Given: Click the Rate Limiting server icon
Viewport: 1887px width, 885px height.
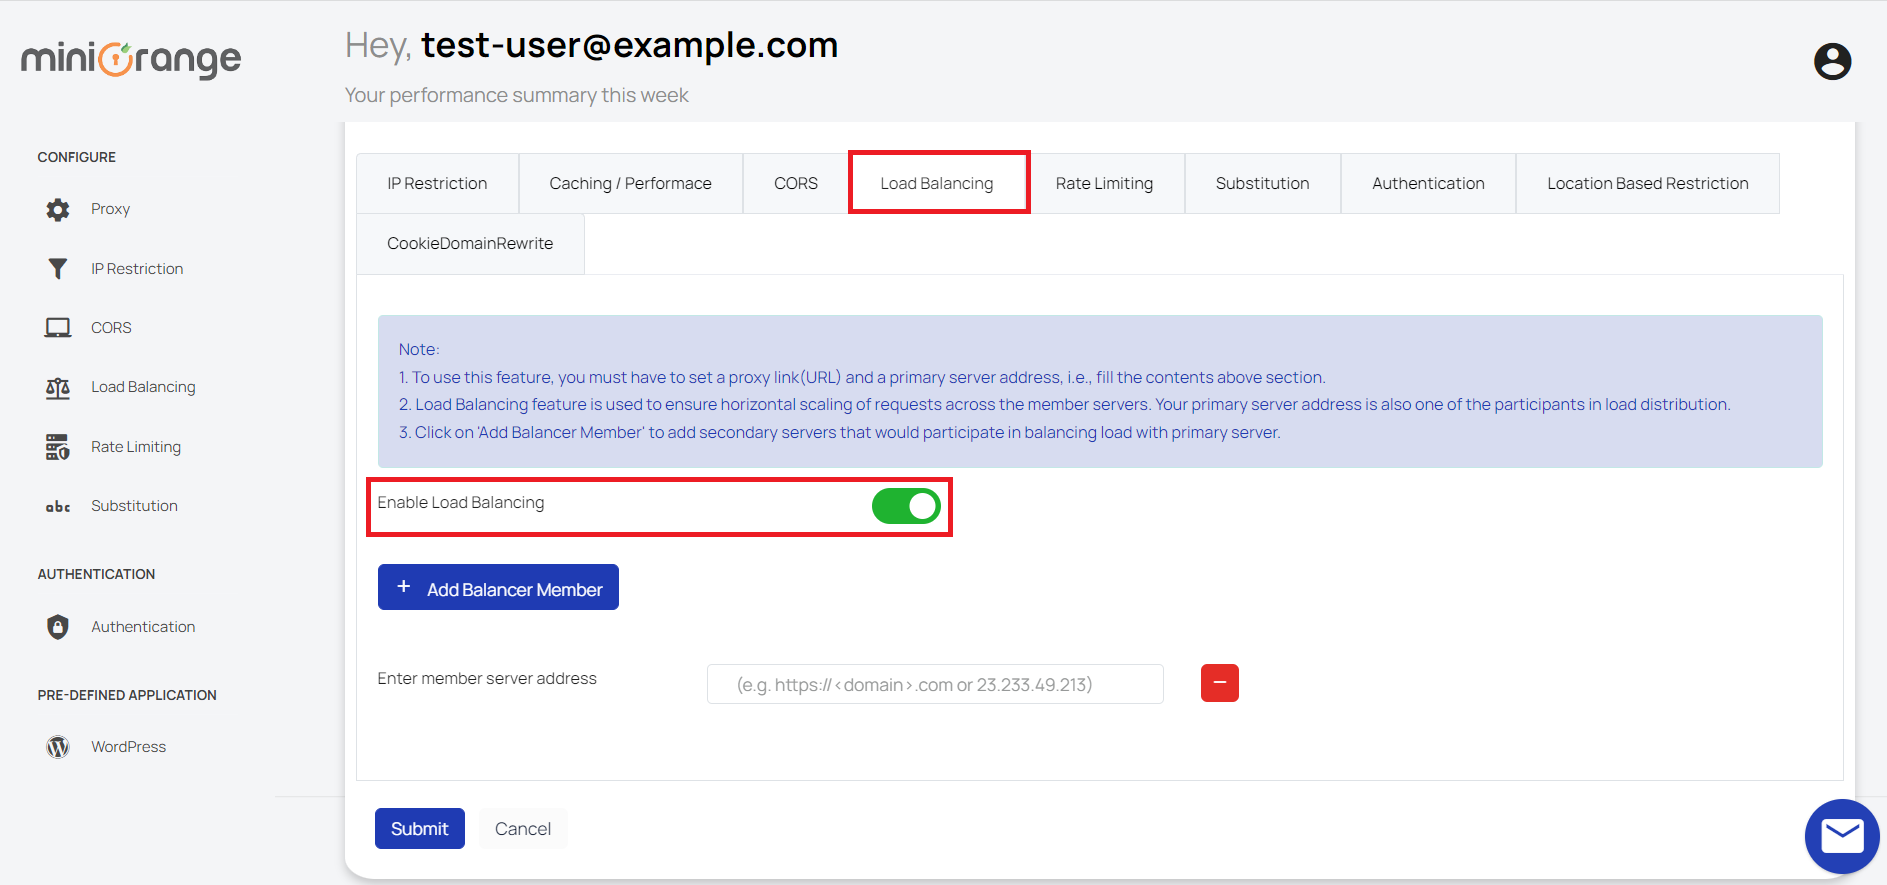Looking at the screenshot, I should click(58, 447).
